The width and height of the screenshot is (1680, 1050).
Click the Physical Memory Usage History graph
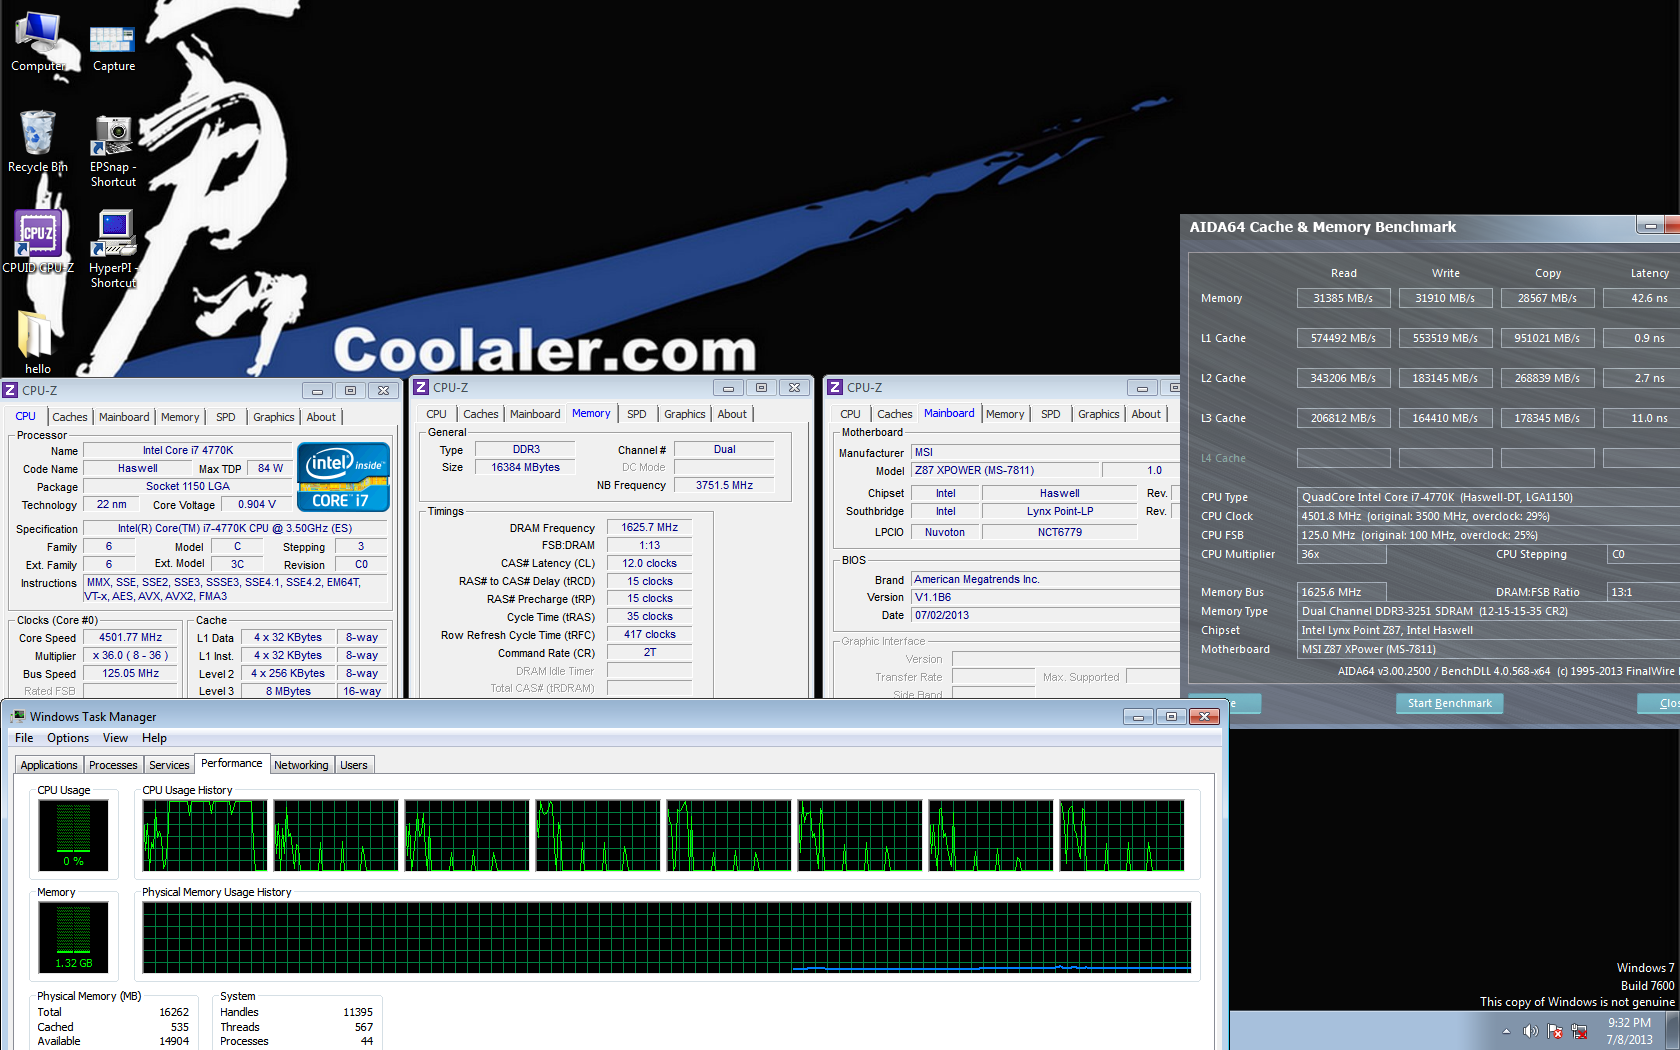[x=666, y=937]
